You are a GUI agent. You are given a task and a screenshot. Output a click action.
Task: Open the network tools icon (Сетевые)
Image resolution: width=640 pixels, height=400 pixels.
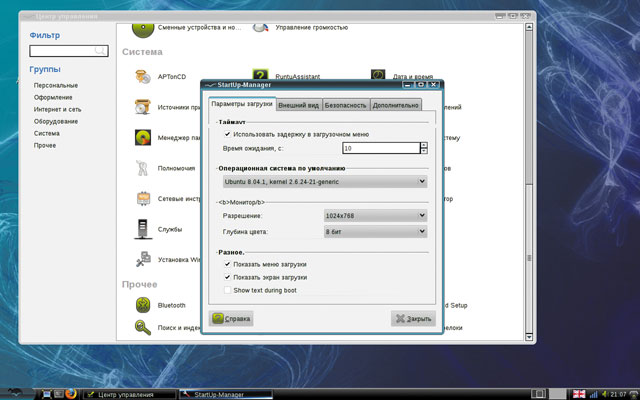pyautogui.click(x=143, y=199)
